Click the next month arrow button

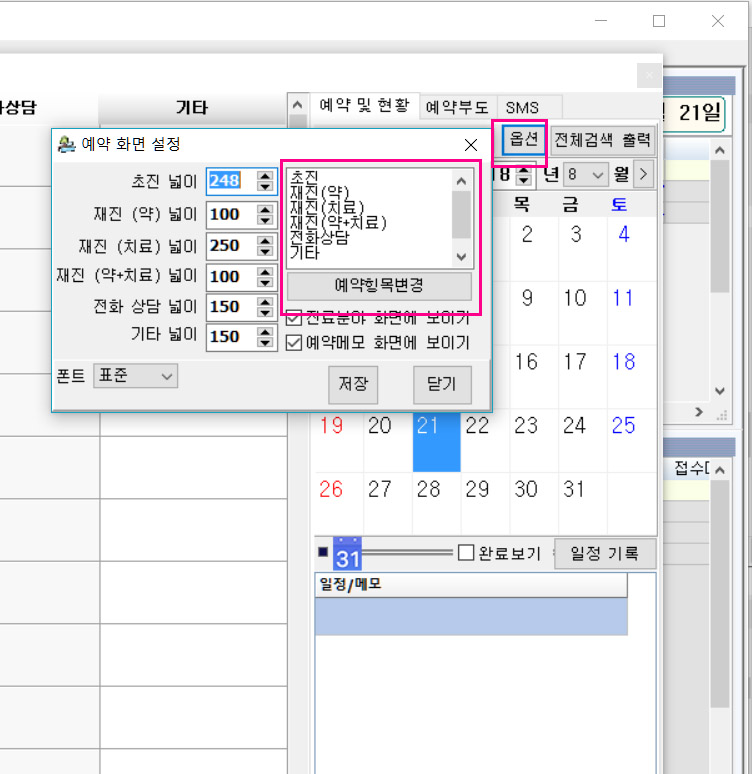(644, 174)
